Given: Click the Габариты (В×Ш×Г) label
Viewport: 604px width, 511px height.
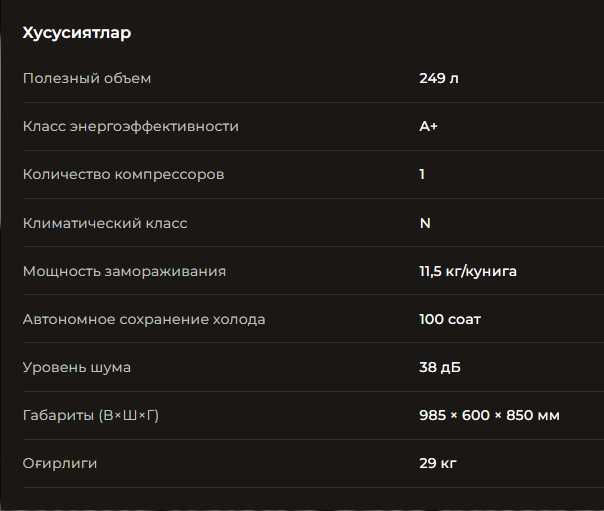Looking at the screenshot, I should 91,415.
